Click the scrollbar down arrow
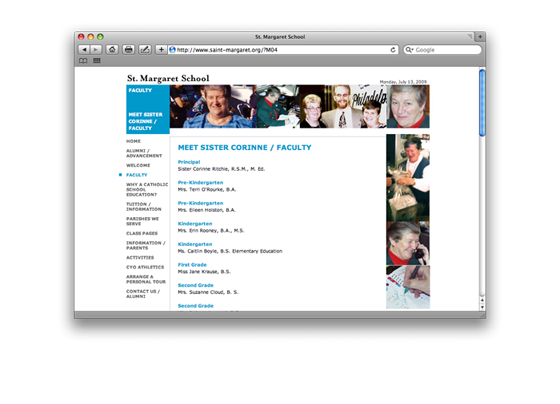The width and height of the screenshot is (560, 404). (x=482, y=307)
